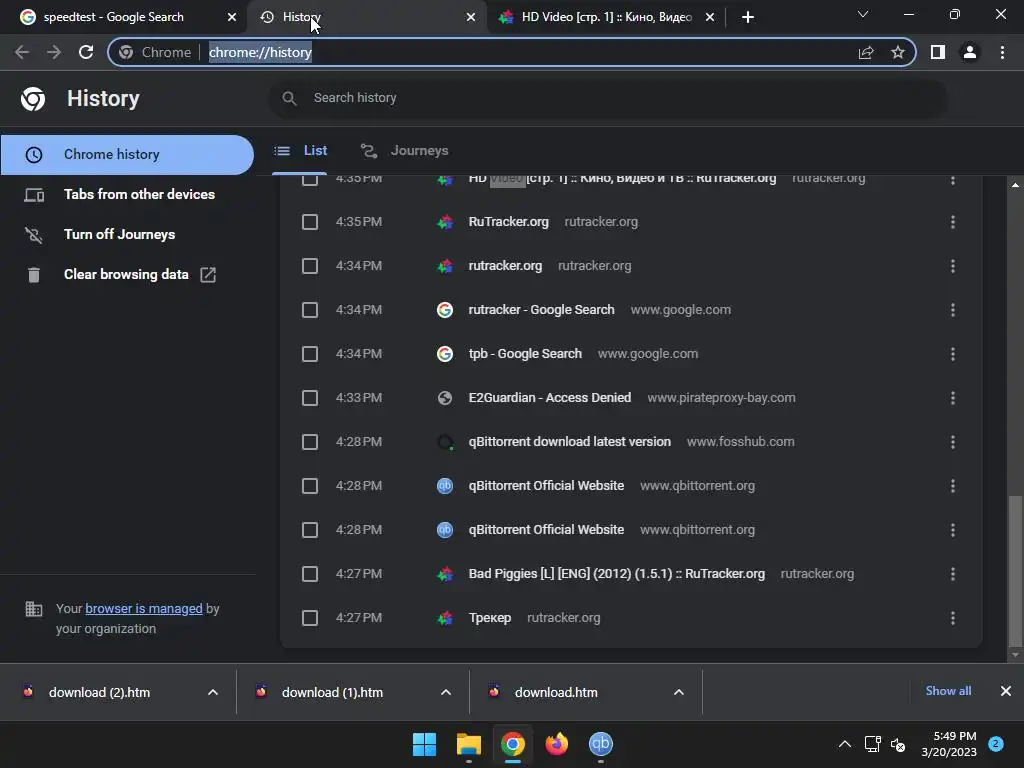The image size is (1024, 768).
Task: Open downloaded file download (2).htm
Action: (99, 692)
